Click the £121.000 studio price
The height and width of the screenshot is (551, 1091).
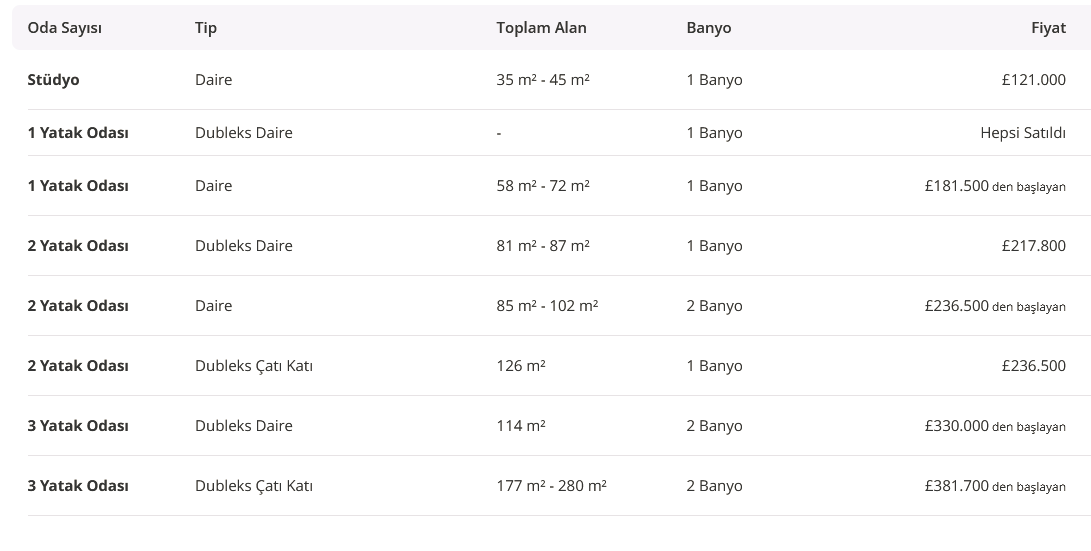[x=1033, y=80]
